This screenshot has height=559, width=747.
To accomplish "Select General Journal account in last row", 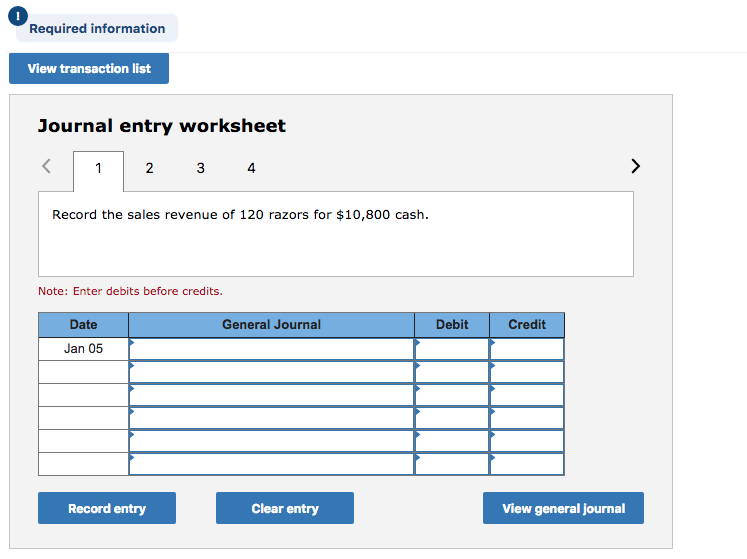I will [272, 464].
